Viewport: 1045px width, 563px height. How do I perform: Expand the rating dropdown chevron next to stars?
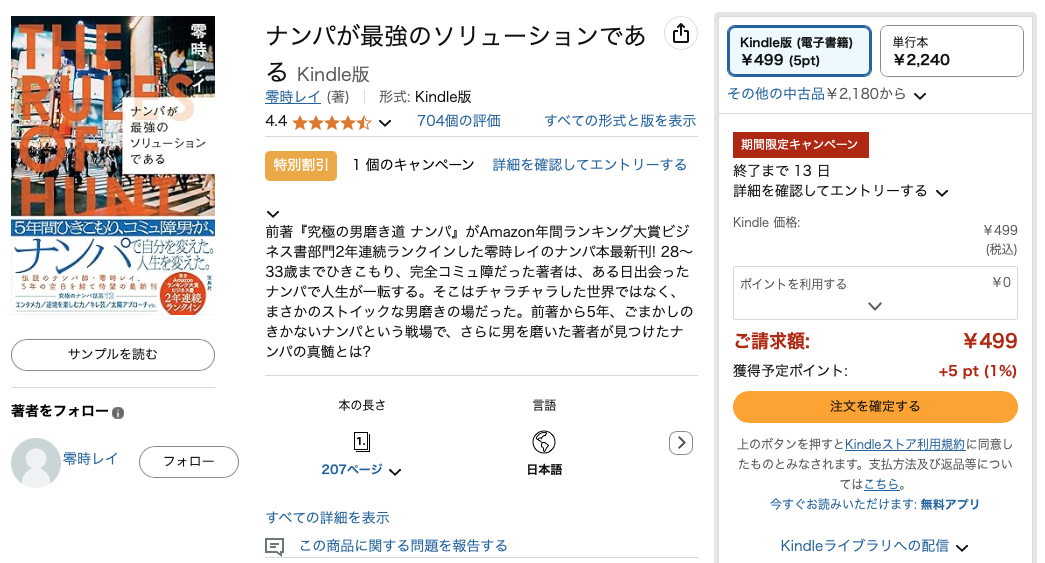click(x=385, y=123)
